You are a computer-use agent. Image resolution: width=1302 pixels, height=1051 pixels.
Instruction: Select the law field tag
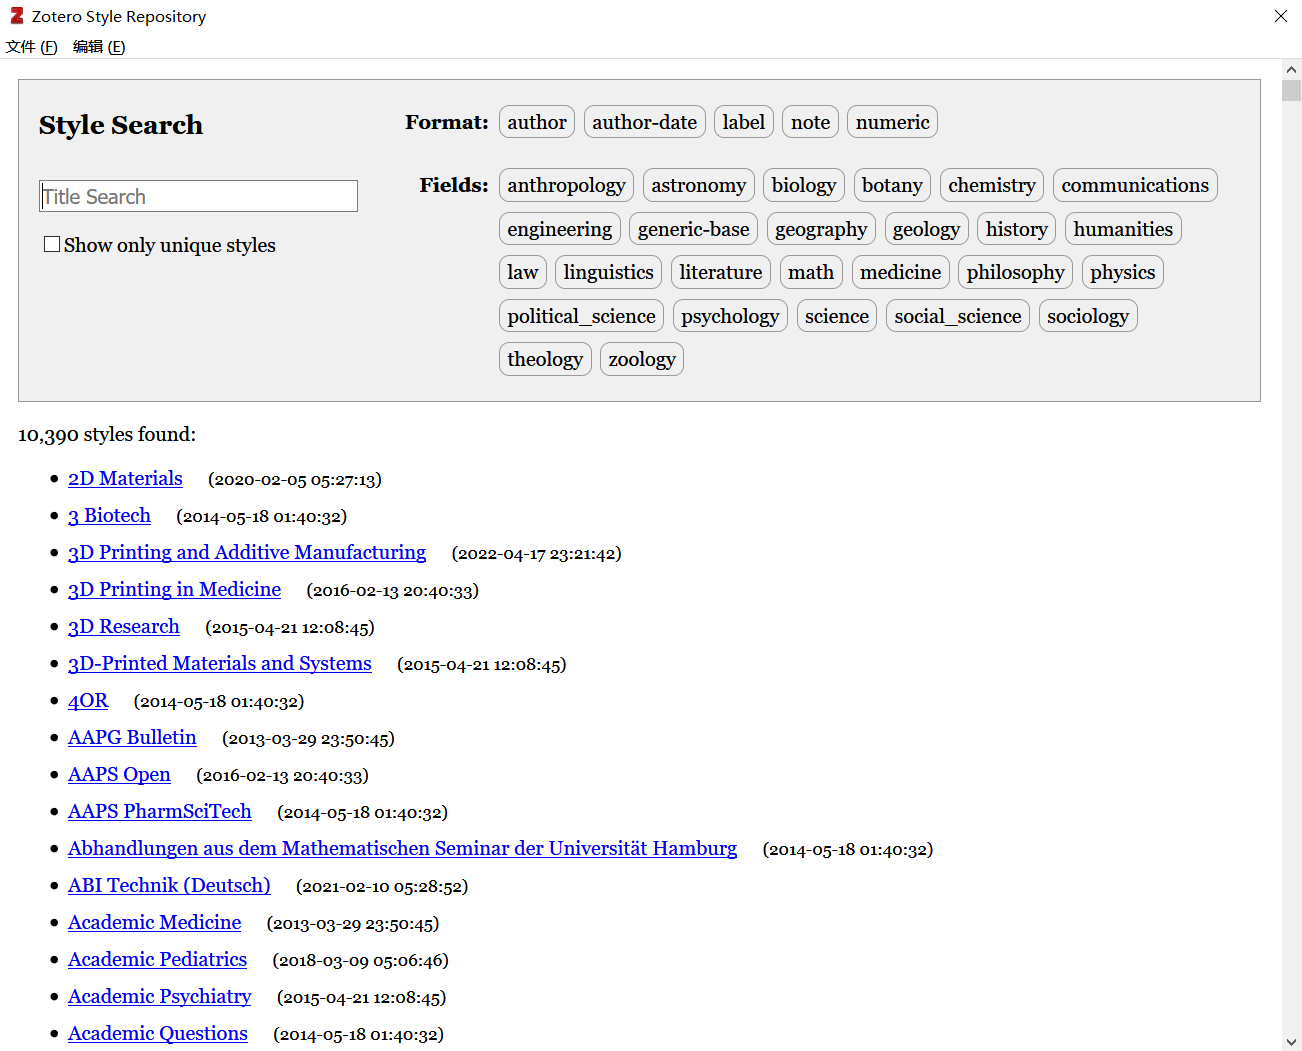[523, 272]
